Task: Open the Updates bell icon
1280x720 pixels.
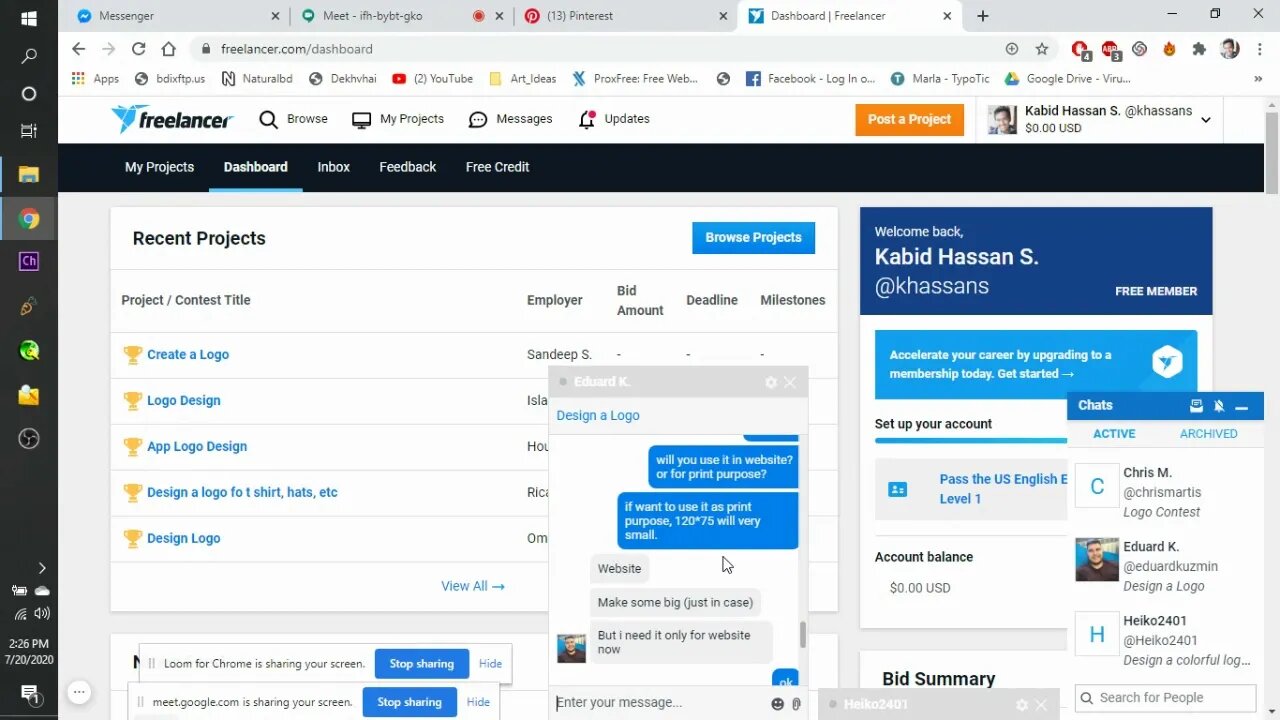Action: point(587,119)
